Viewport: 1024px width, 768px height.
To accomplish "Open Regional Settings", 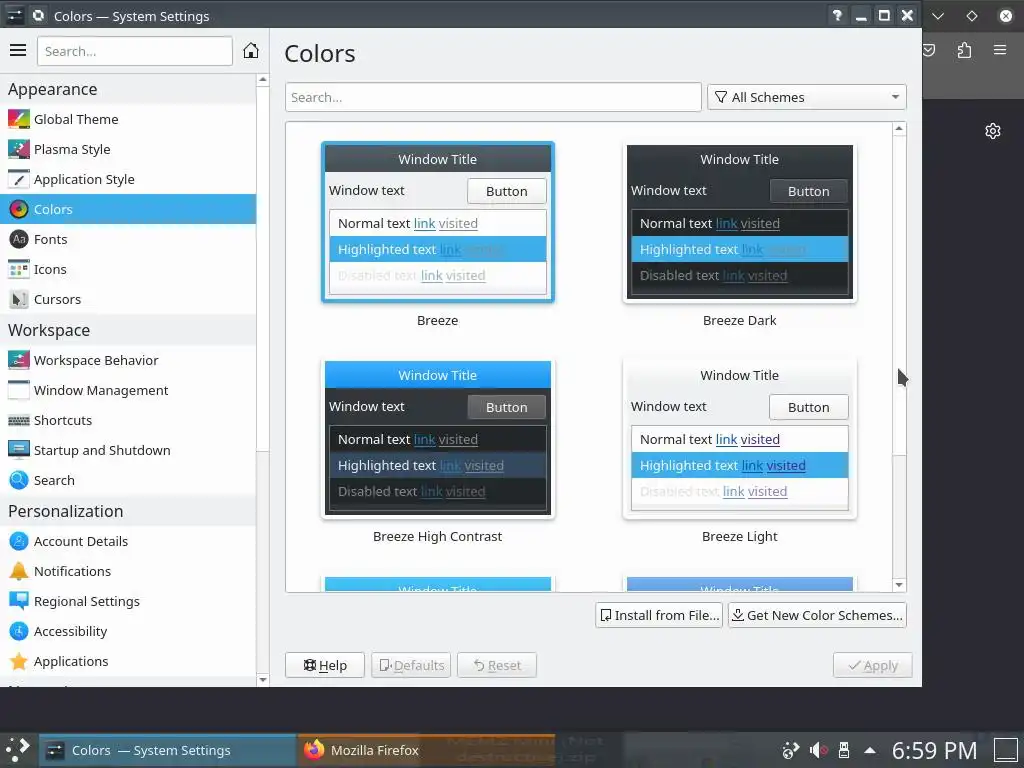I will [x=128, y=601].
